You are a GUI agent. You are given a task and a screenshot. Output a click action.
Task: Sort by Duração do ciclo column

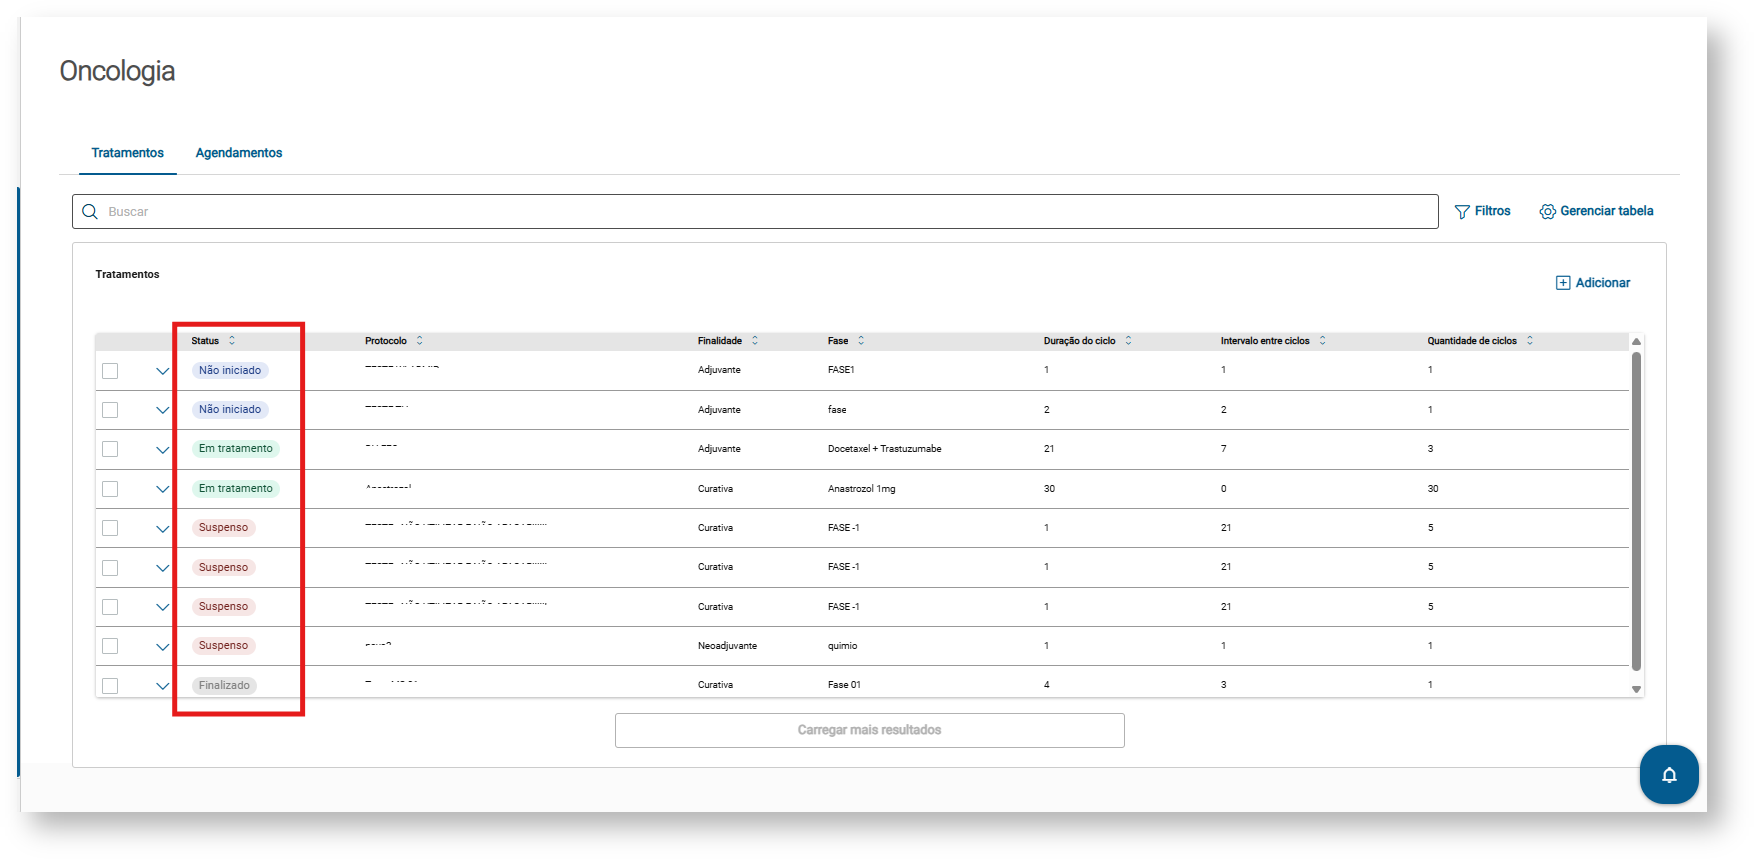1128,341
